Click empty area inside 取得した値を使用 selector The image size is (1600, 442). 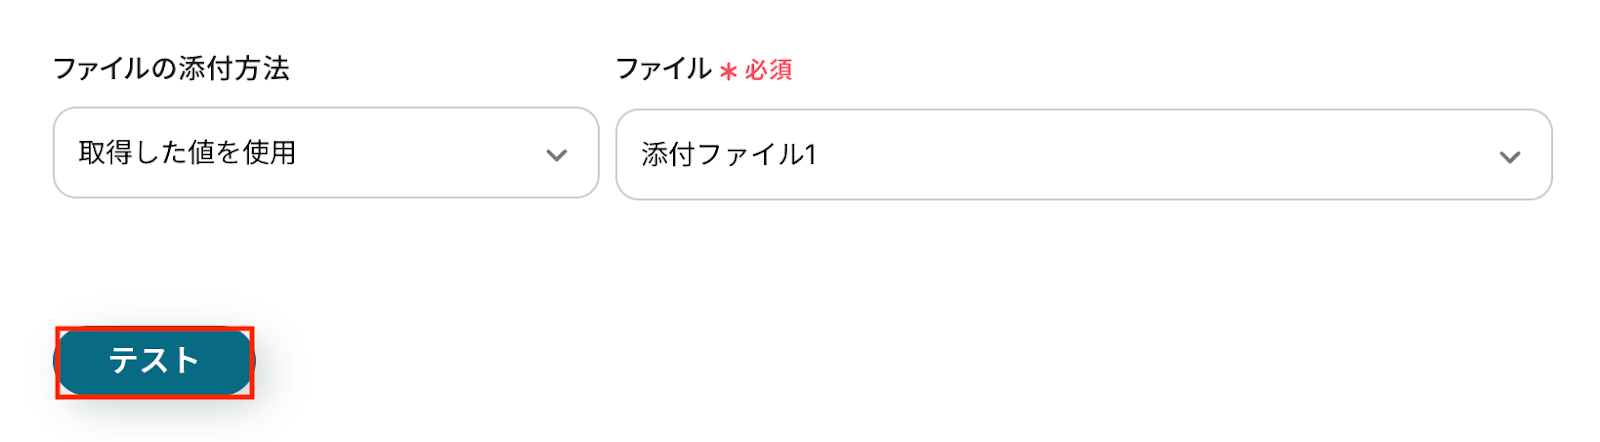pyautogui.click(x=420, y=153)
